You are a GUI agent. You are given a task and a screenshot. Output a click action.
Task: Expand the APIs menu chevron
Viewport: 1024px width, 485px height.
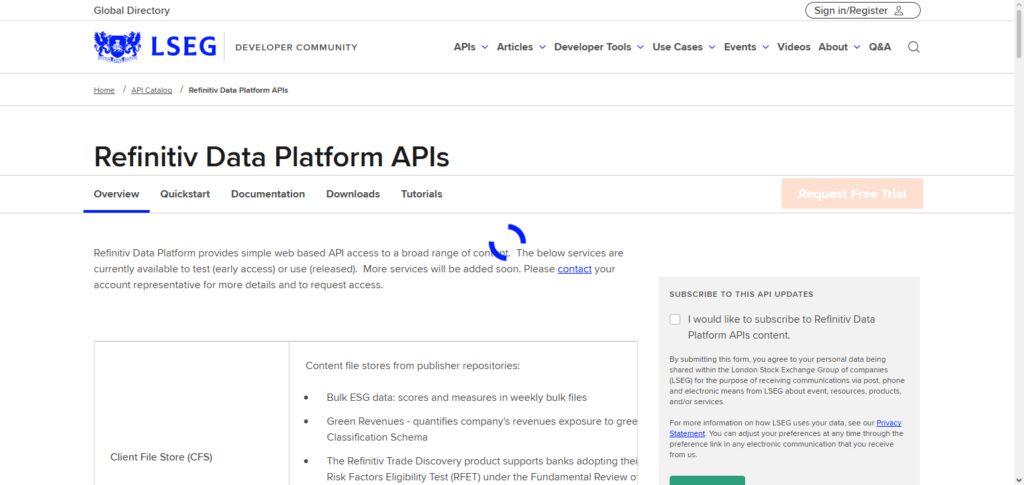click(485, 48)
